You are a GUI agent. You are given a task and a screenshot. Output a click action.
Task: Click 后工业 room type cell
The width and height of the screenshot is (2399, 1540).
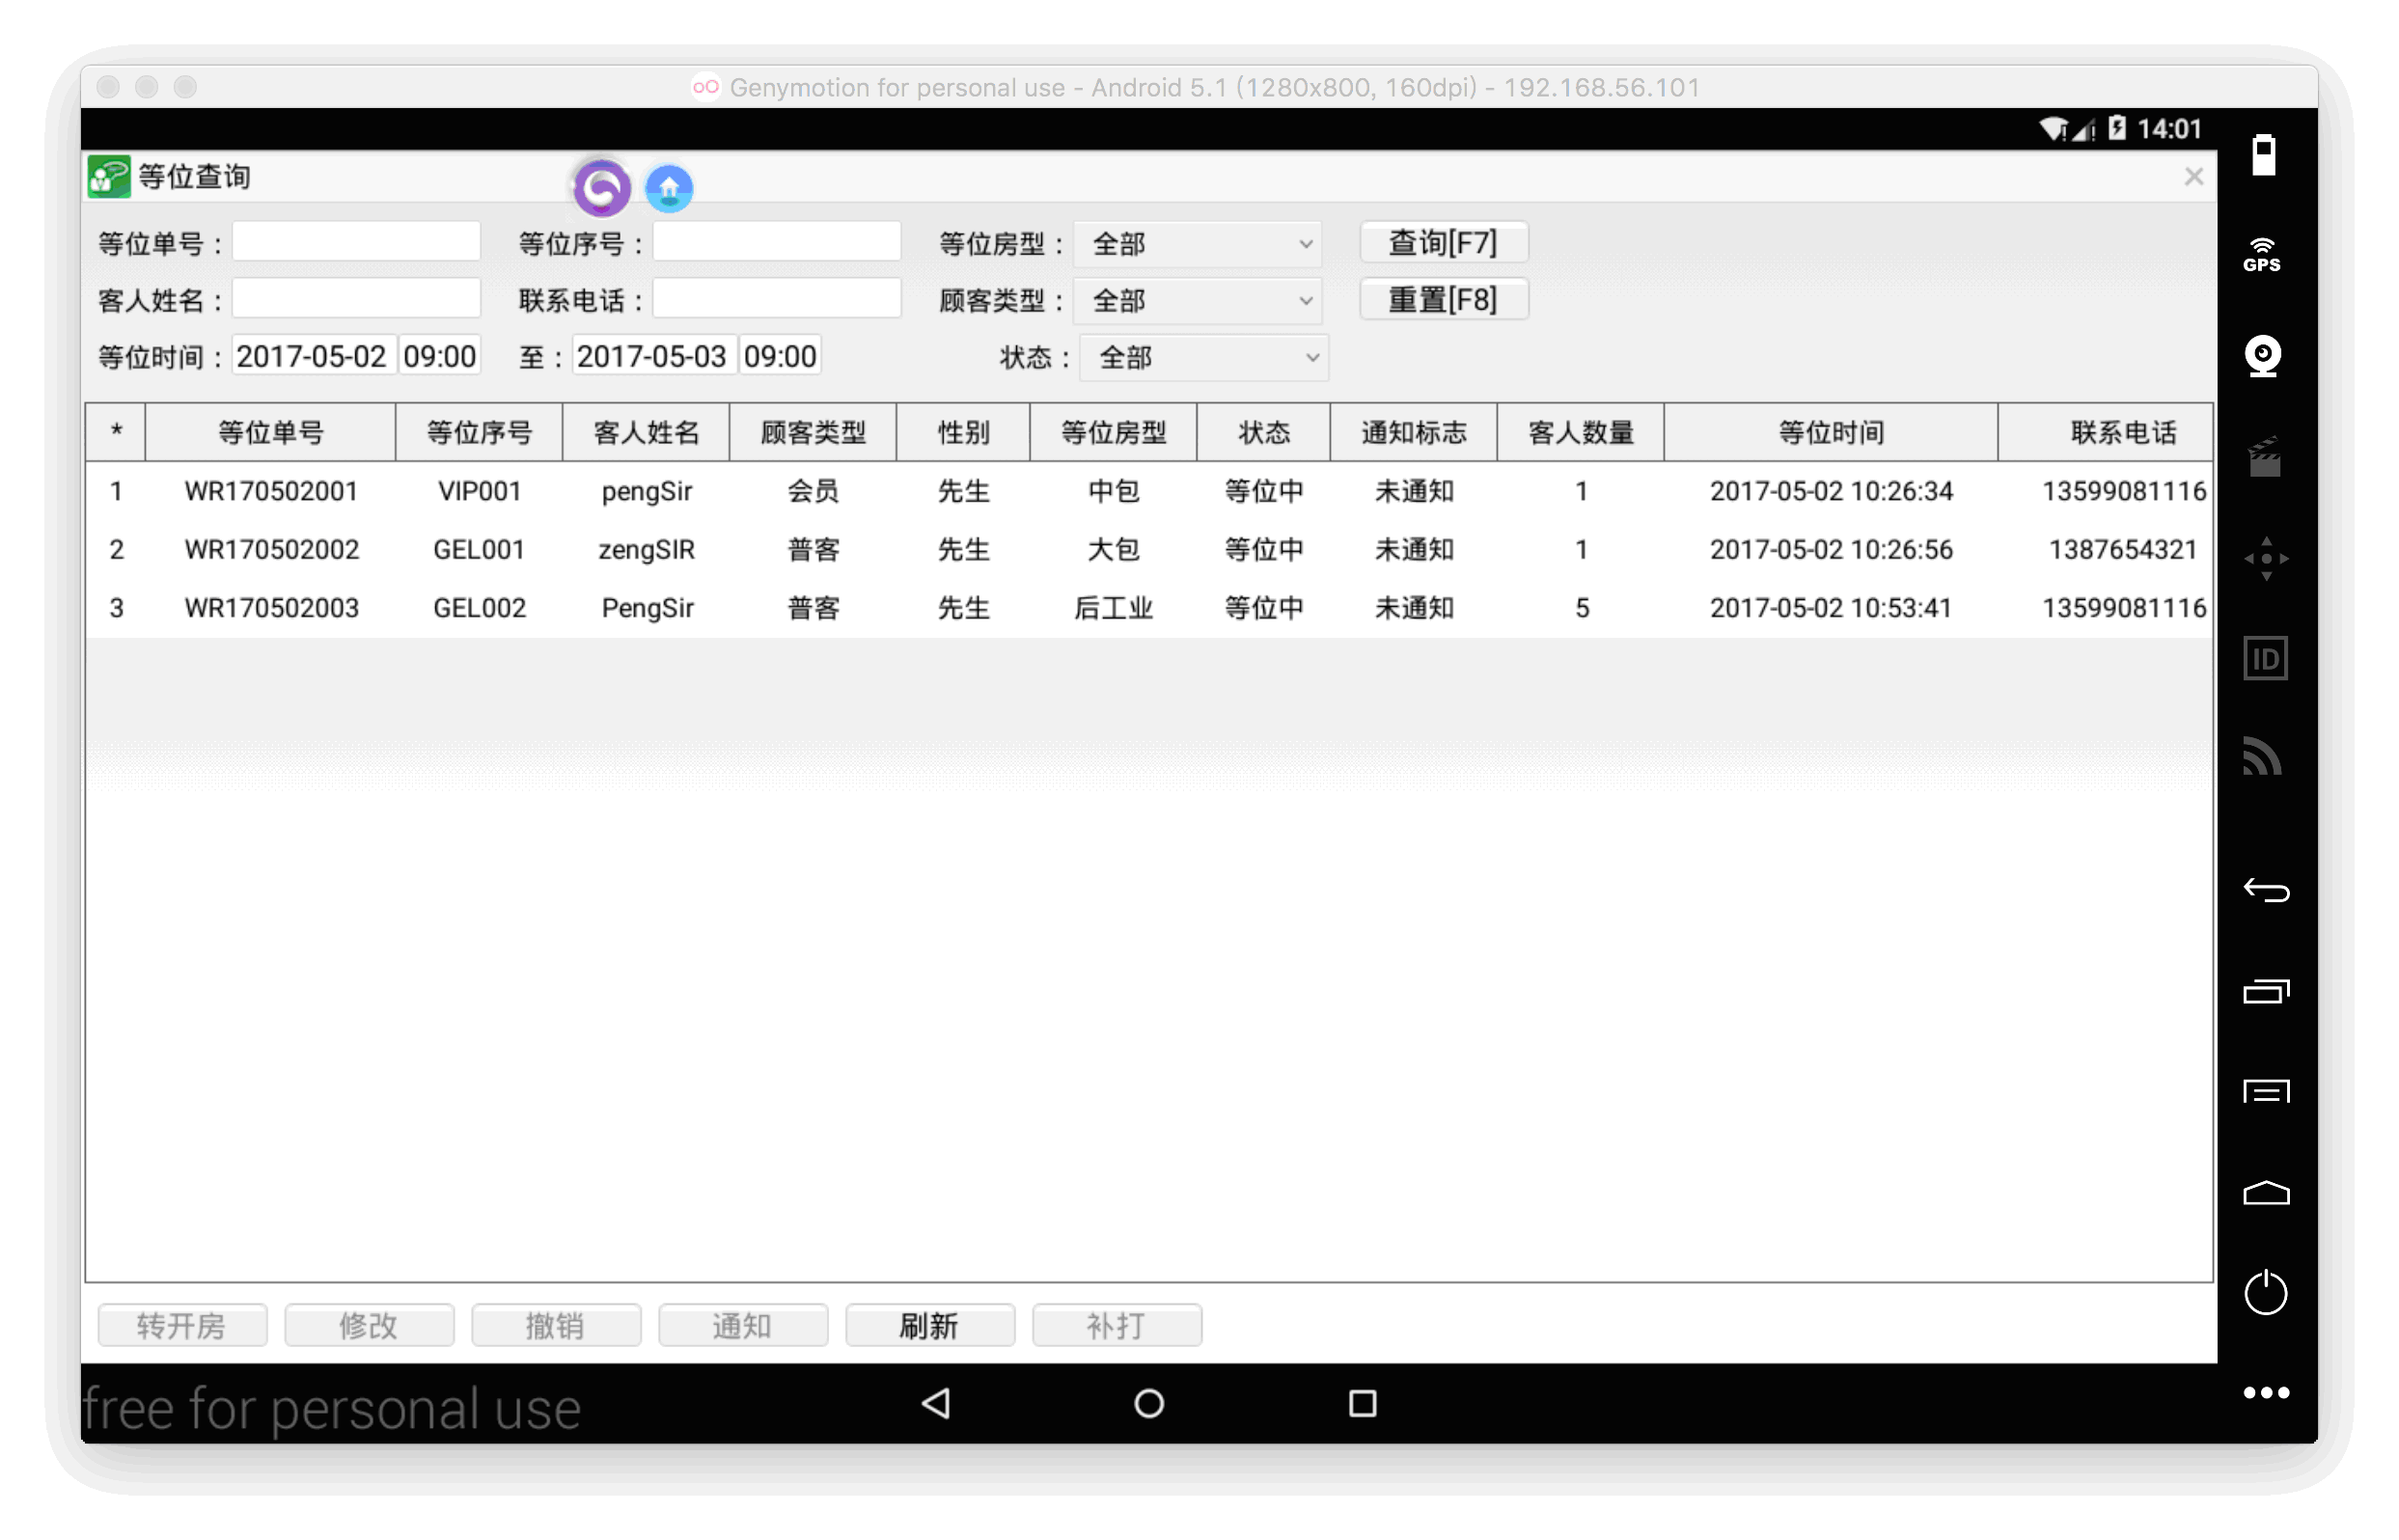coord(1113,608)
